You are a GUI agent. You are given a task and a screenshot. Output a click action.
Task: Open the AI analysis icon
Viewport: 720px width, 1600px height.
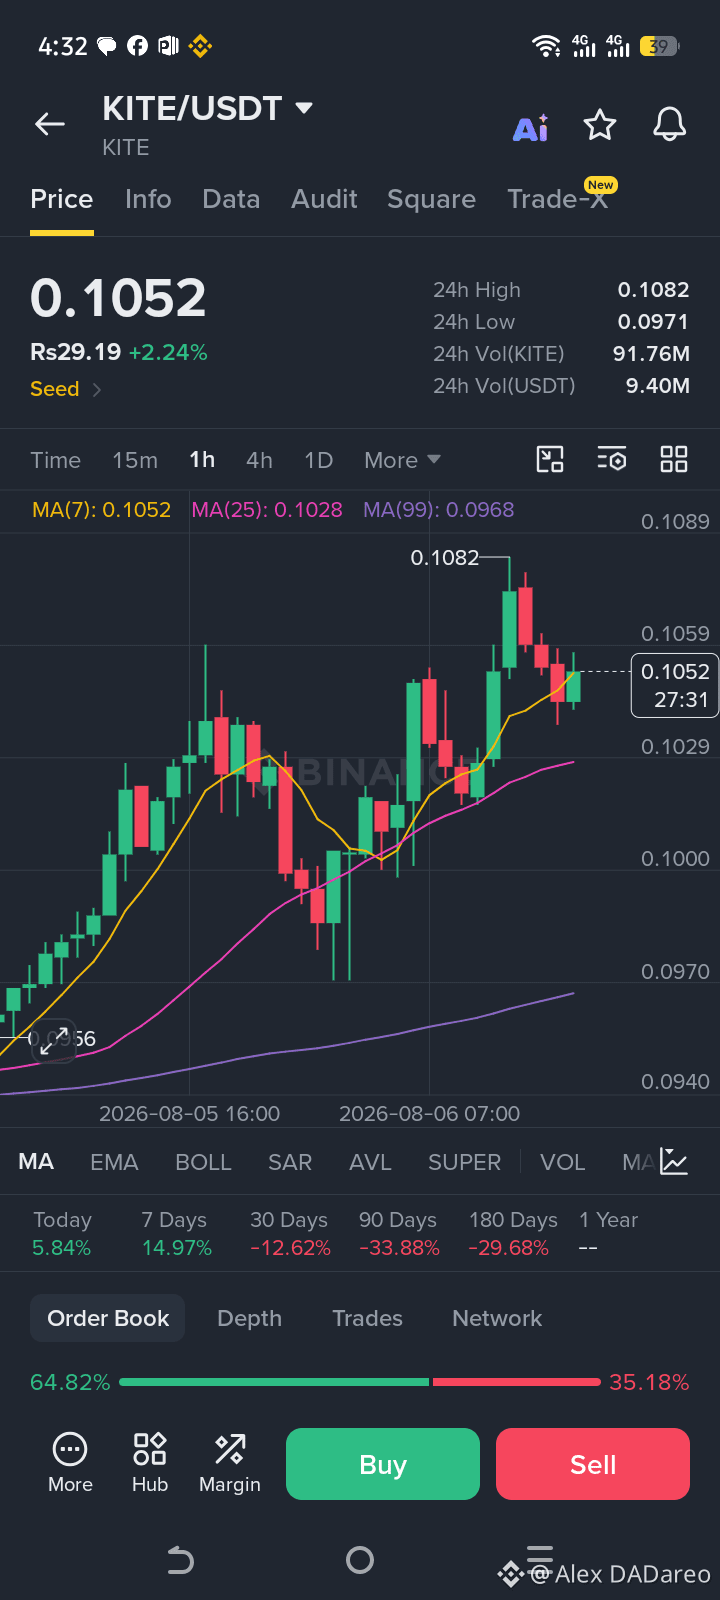[531, 127]
